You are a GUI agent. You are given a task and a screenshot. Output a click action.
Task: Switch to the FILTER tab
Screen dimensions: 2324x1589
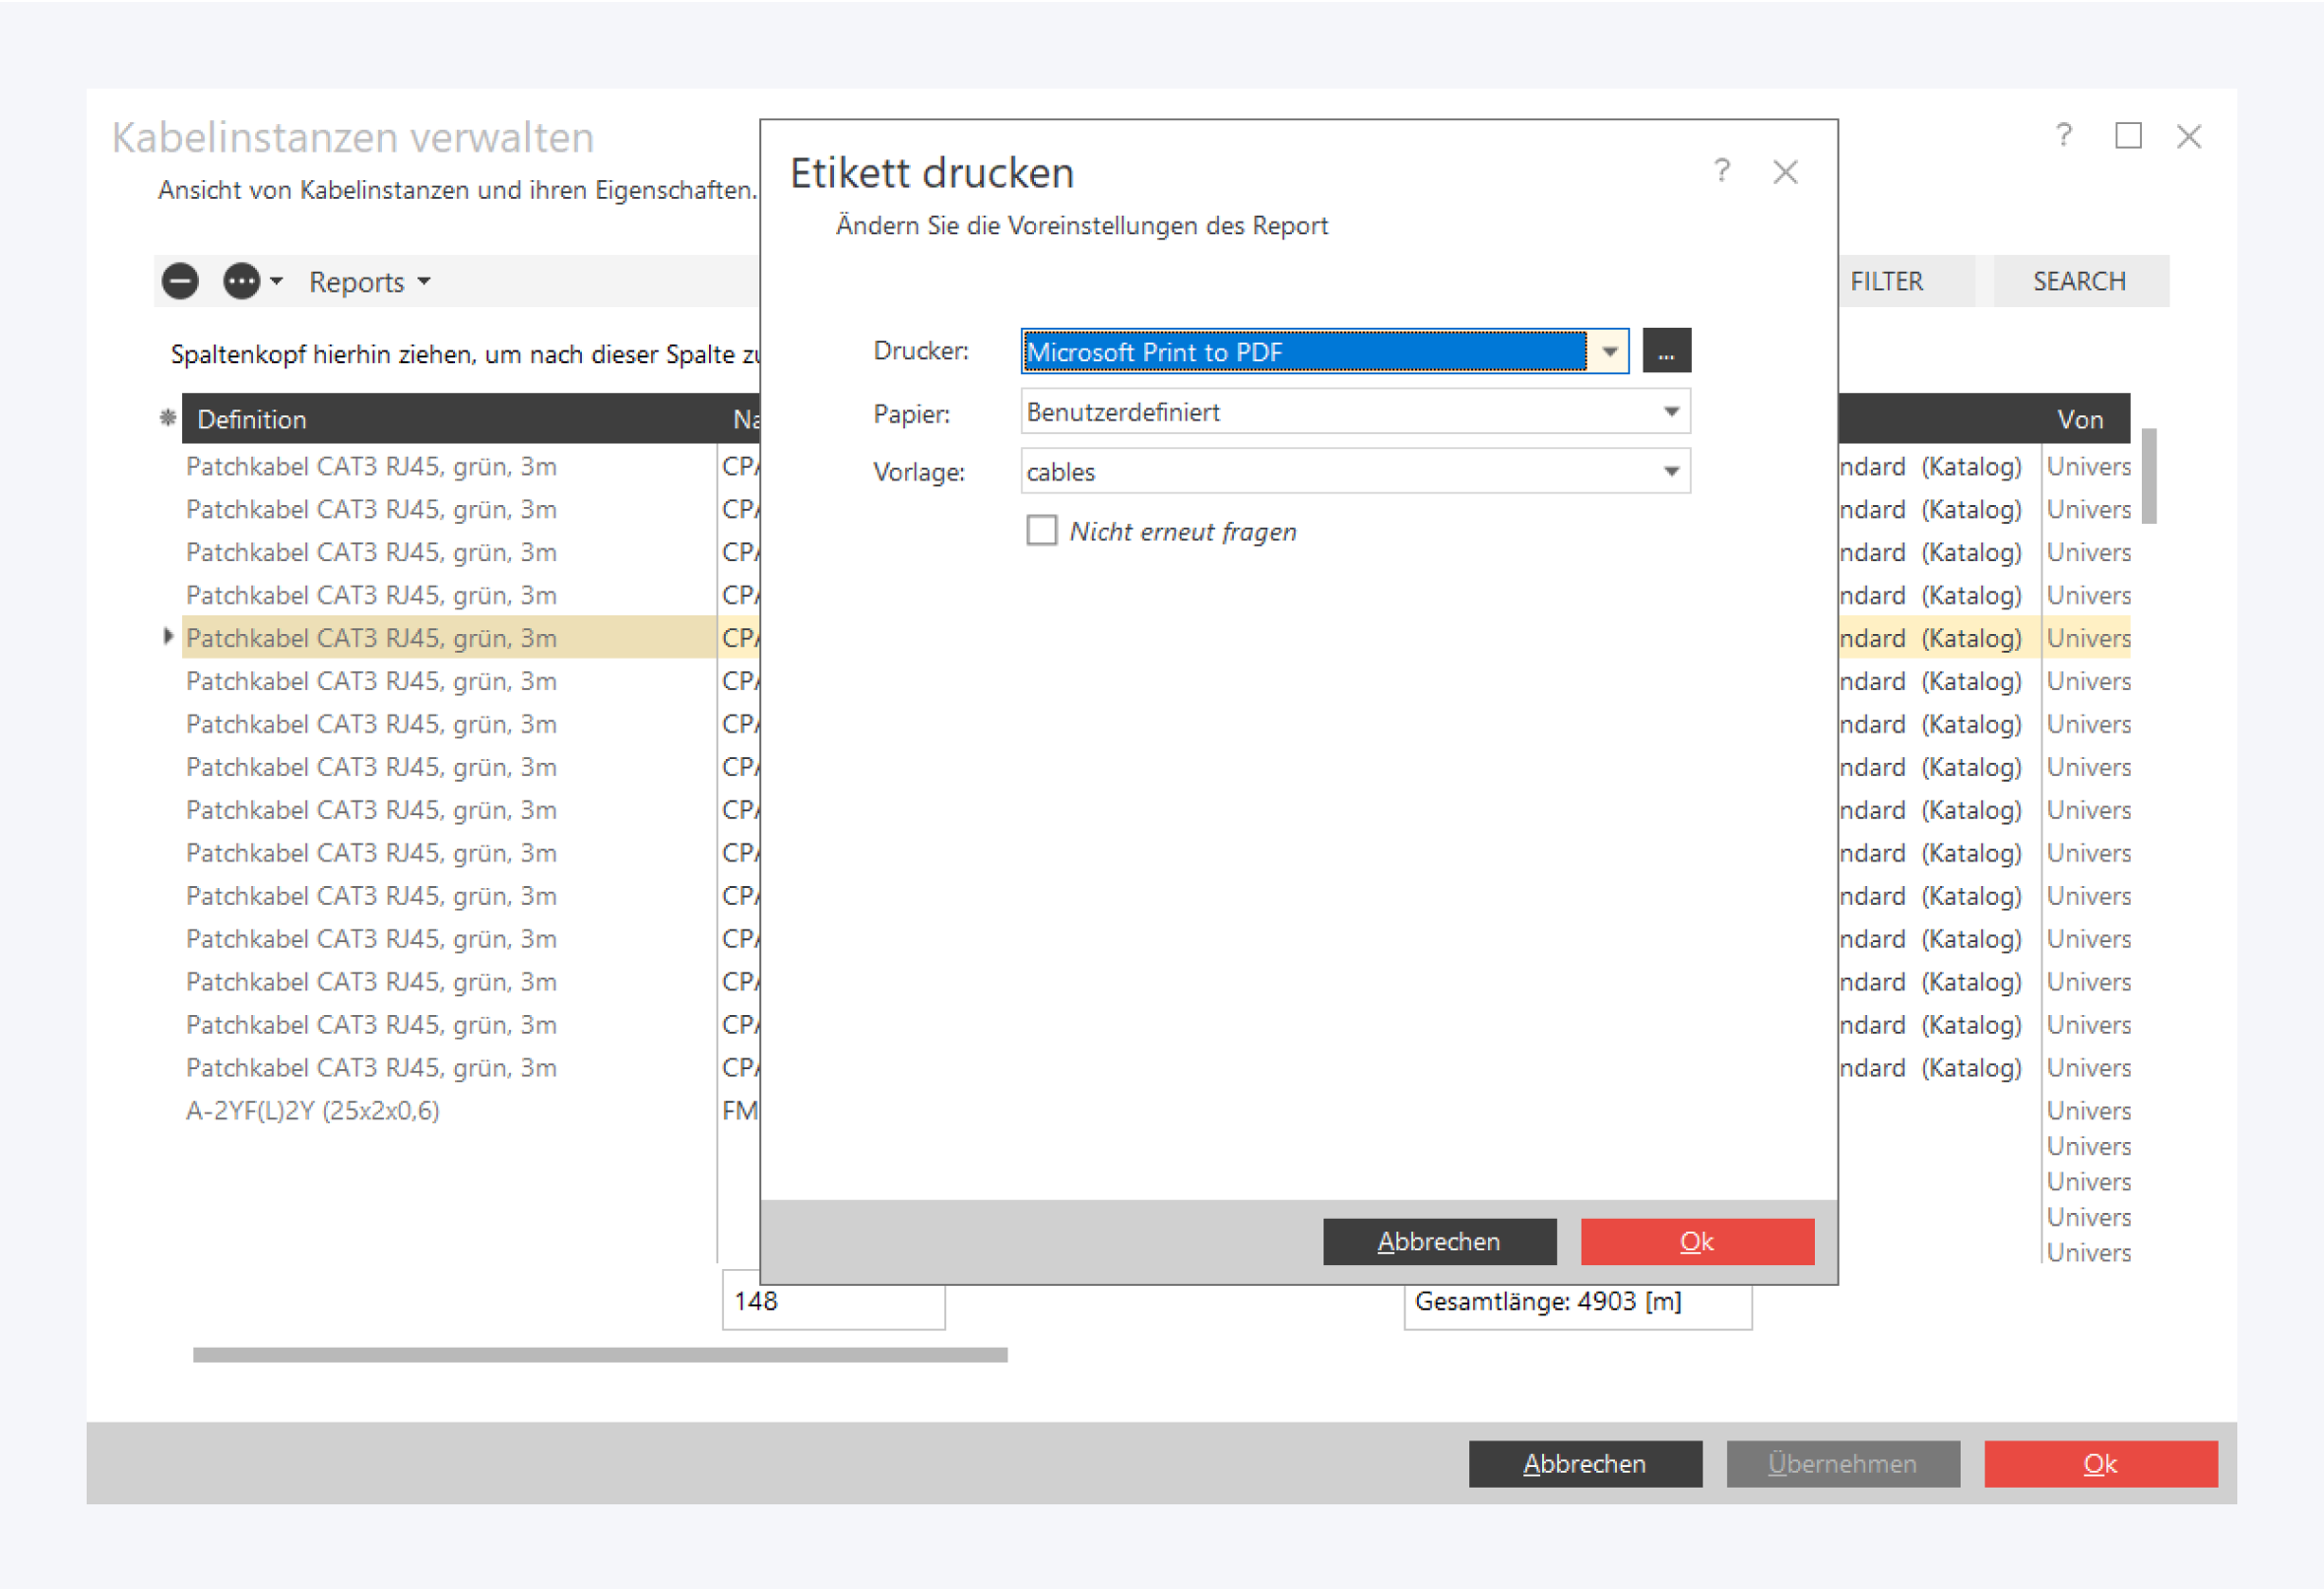[1886, 282]
